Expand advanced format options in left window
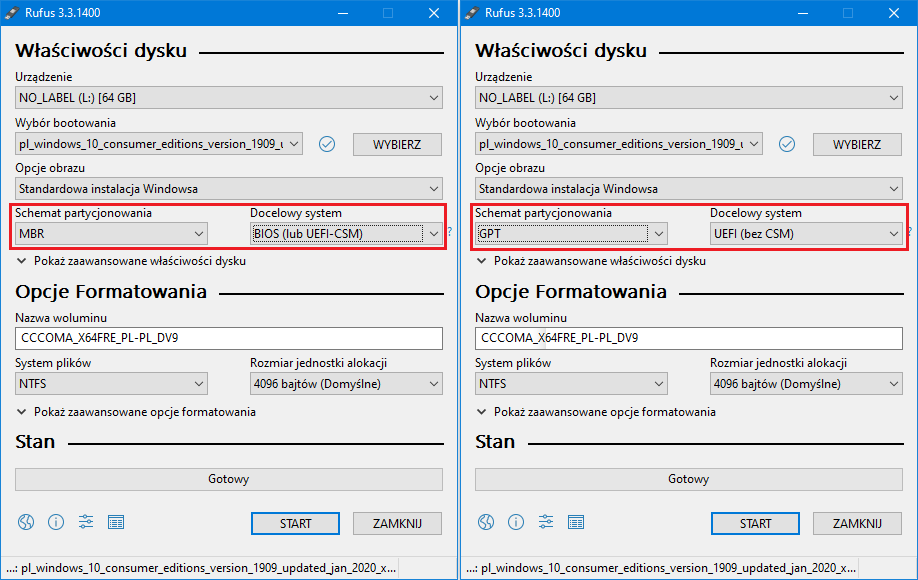Image resolution: width=918 pixels, height=580 pixels. click(x=136, y=412)
